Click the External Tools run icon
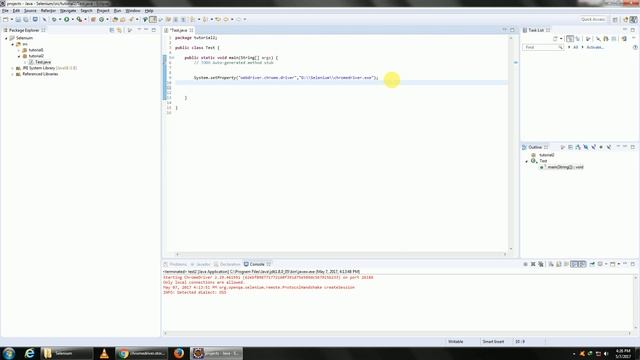 [x=79, y=19]
